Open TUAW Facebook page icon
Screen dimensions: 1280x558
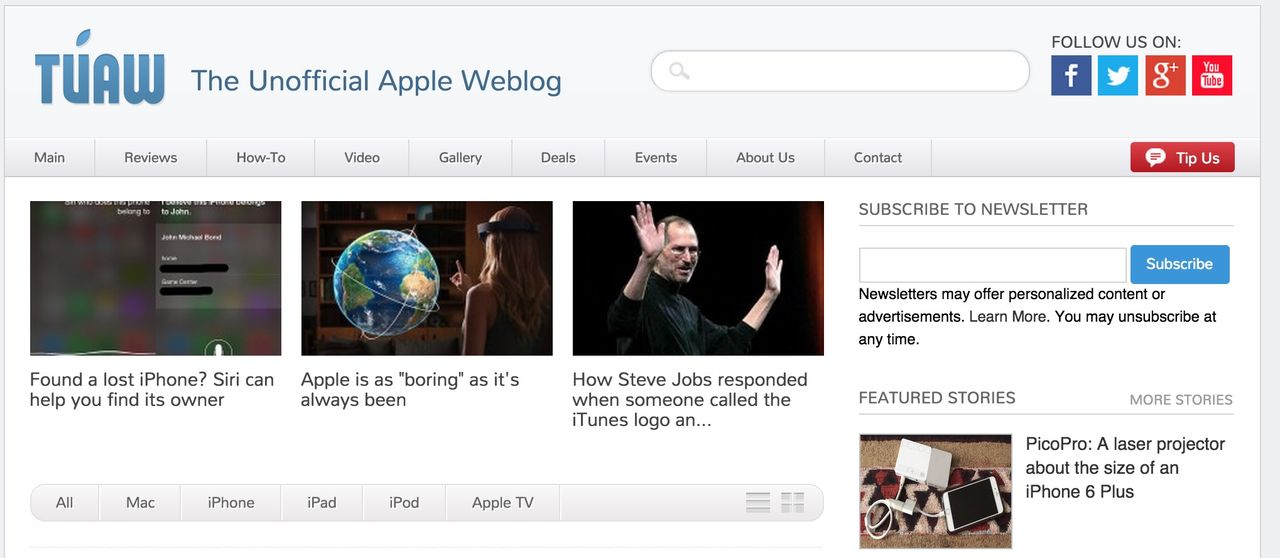tap(1071, 76)
